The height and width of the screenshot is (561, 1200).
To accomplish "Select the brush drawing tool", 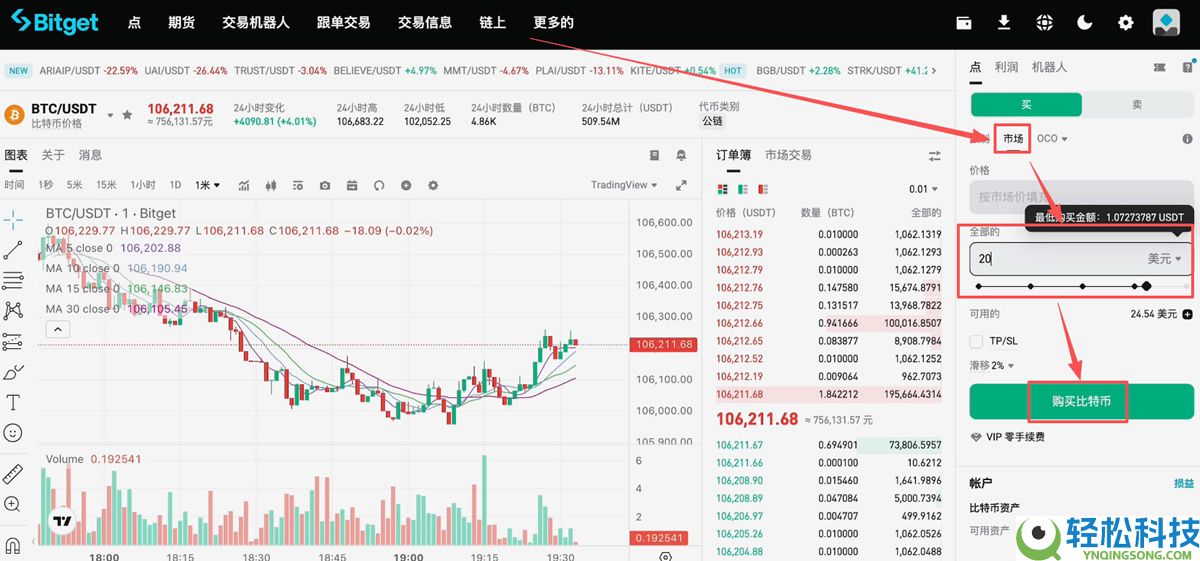I will click(13, 373).
